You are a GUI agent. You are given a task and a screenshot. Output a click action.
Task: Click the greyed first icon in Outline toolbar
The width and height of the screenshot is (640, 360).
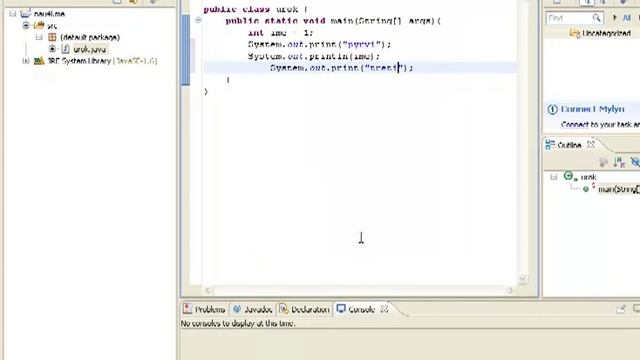[603, 162]
